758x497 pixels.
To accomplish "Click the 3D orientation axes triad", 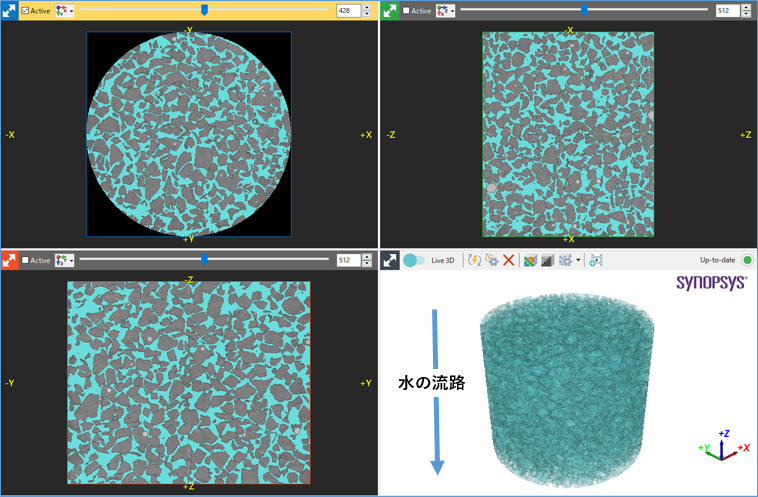I will pyautogui.click(x=723, y=446).
